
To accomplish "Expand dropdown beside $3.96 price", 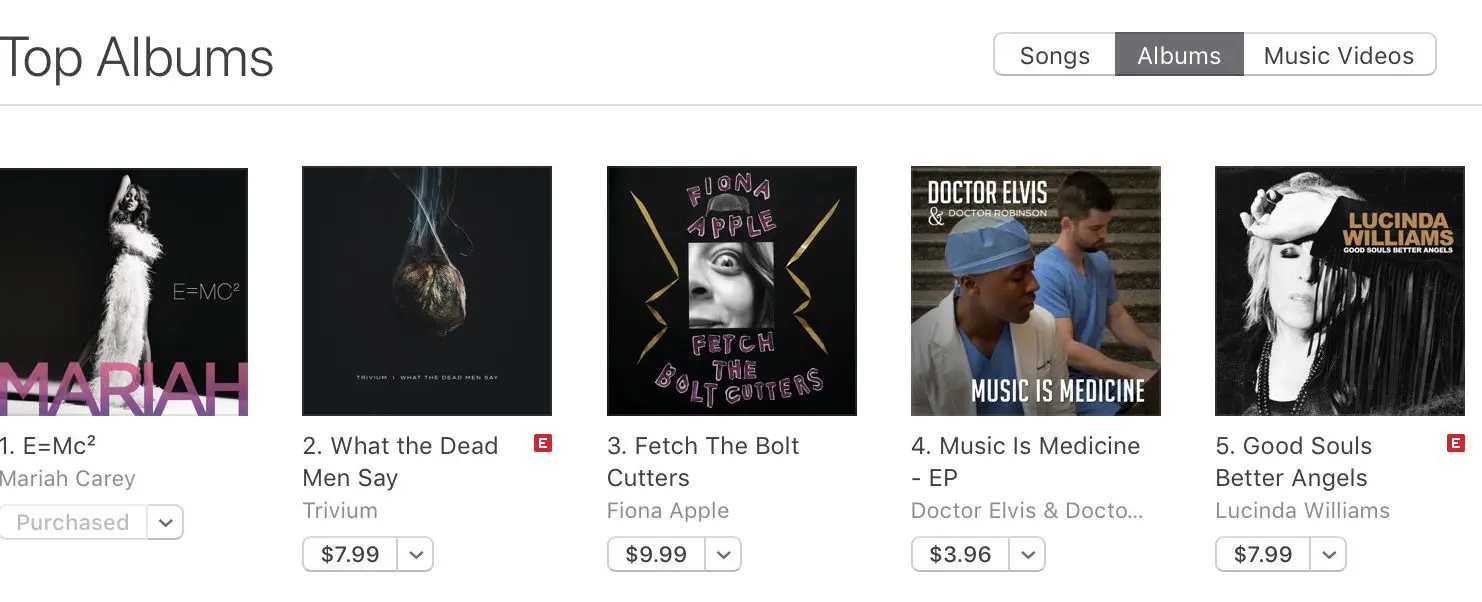I will tap(1028, 554).
